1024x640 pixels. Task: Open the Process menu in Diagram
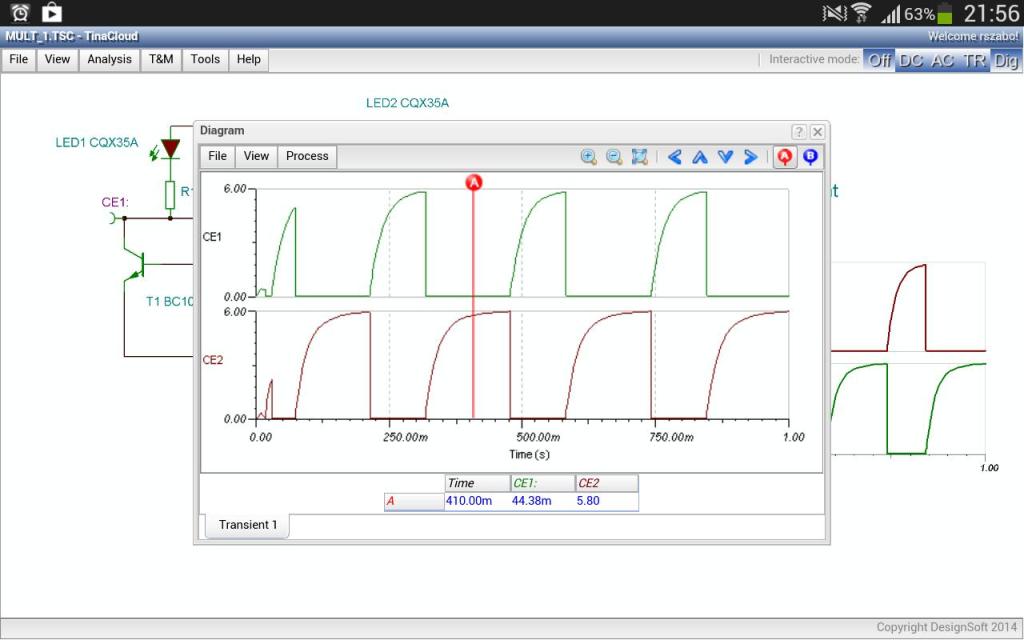pyautogui.click(x=307, y=156)
